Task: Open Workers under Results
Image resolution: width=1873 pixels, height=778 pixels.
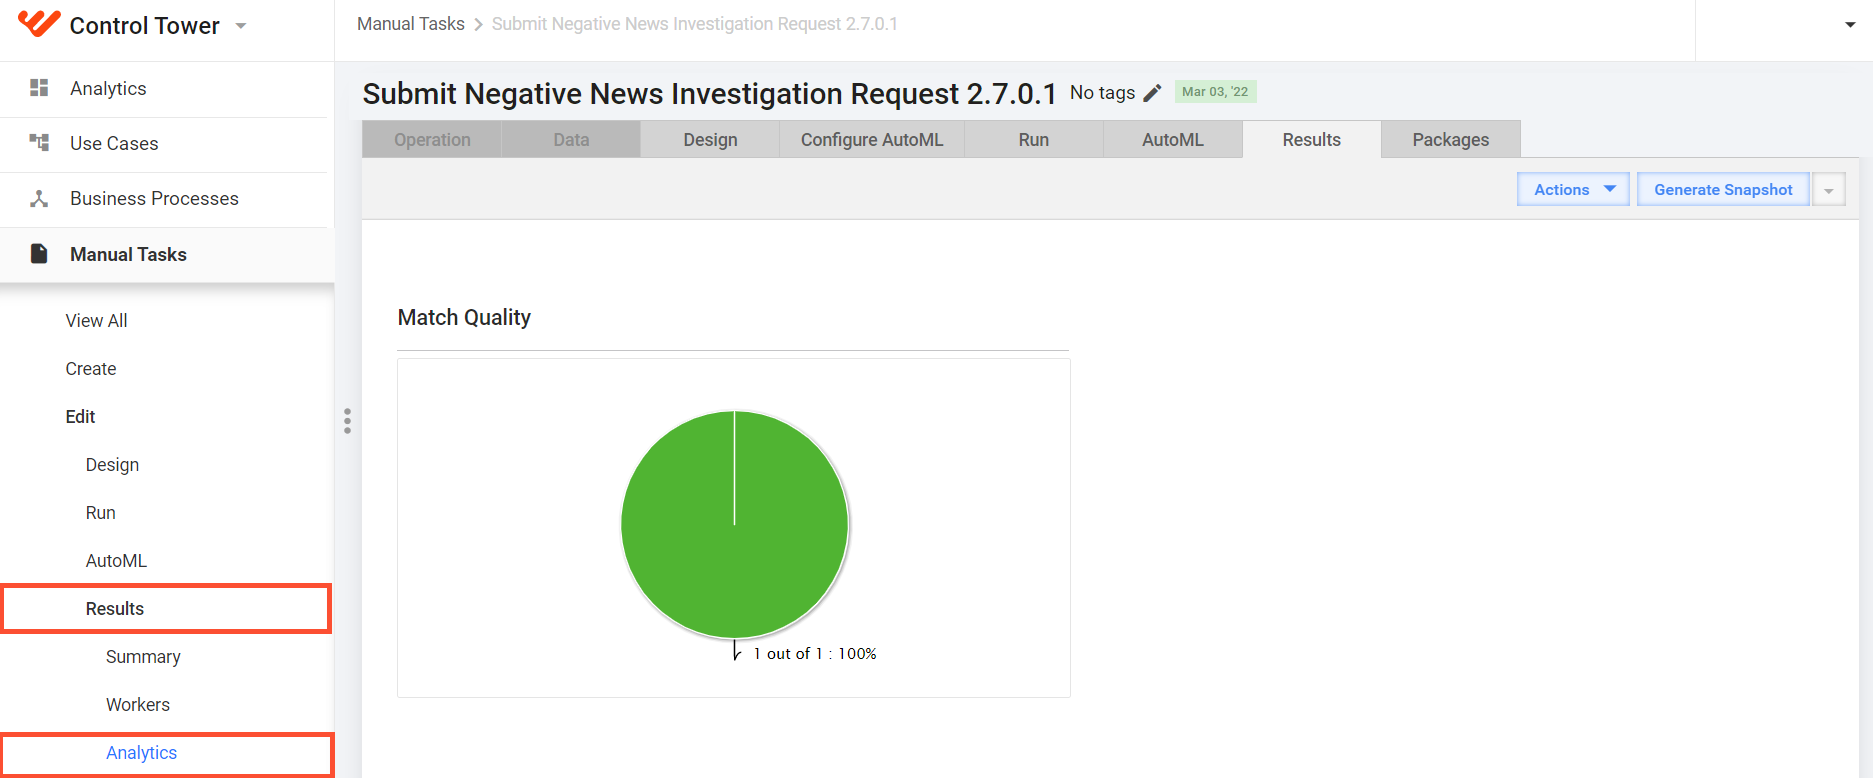Action: (138, 704)
